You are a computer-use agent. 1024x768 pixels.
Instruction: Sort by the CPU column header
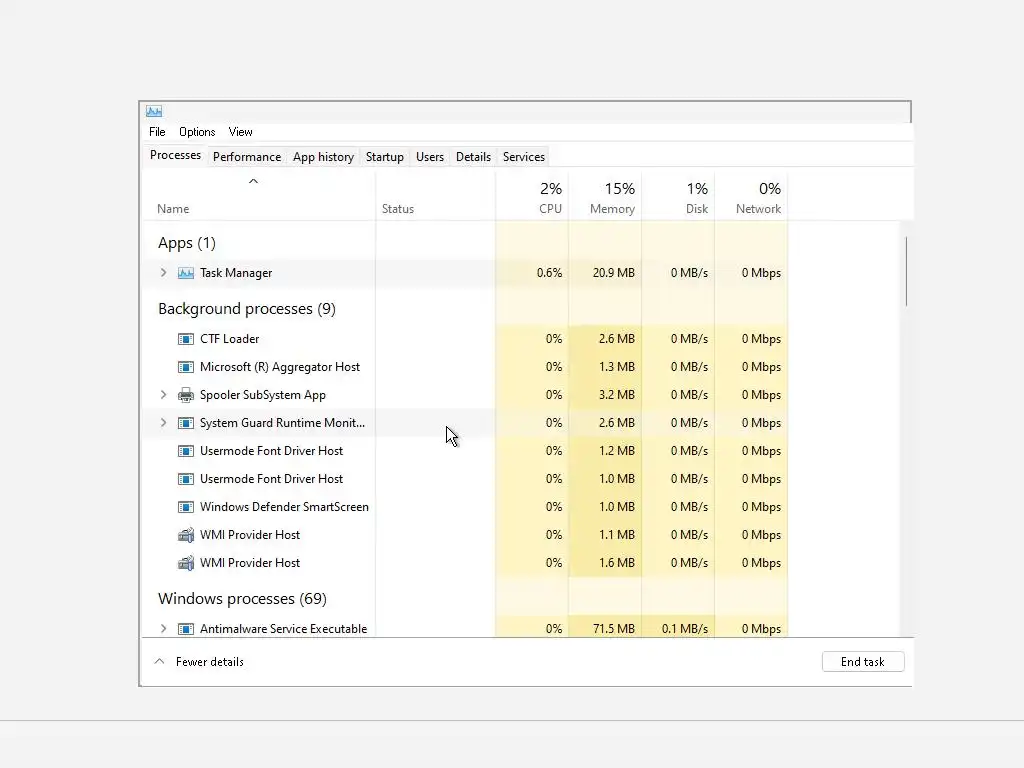click(532, 197)
